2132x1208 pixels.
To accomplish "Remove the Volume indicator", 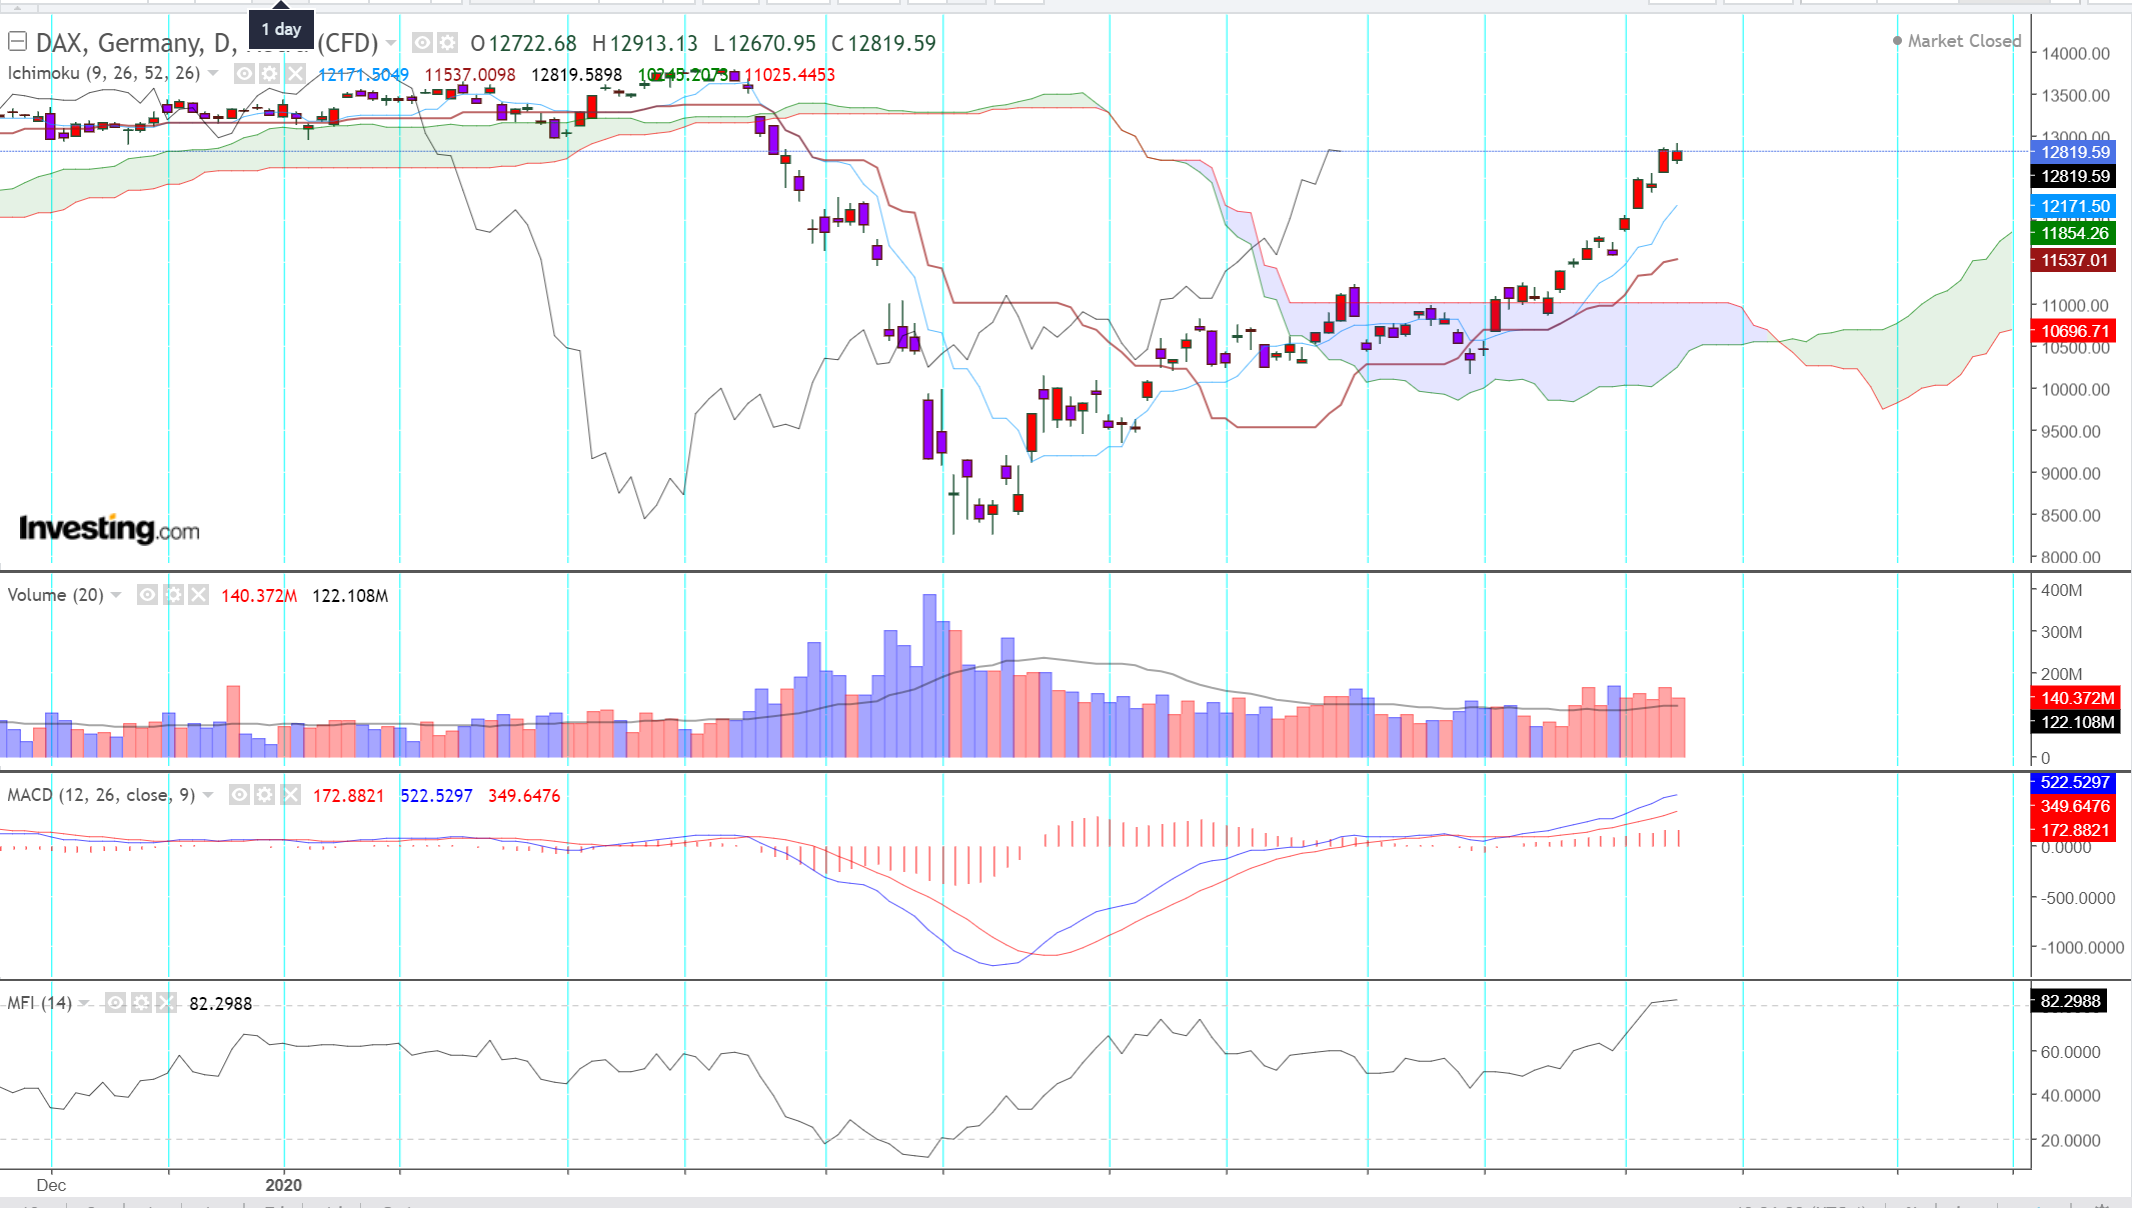I will (x=199, y=595).
